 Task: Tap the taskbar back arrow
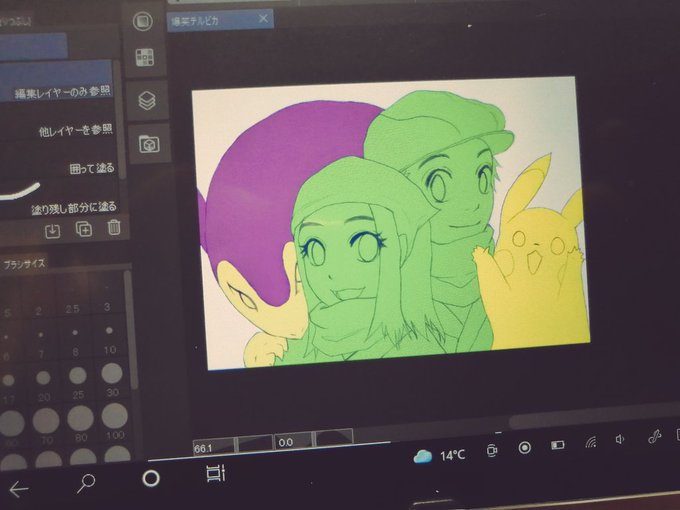[x=18, y=489]
